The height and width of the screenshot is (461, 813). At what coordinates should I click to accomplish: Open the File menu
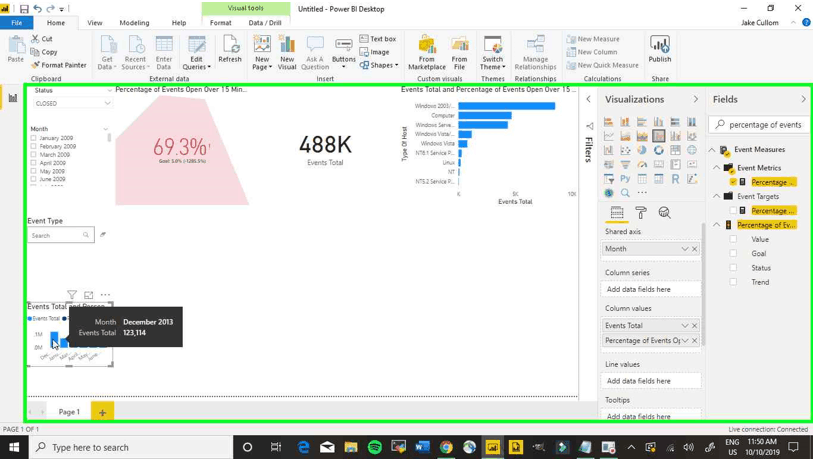click(x=17, y=23)
